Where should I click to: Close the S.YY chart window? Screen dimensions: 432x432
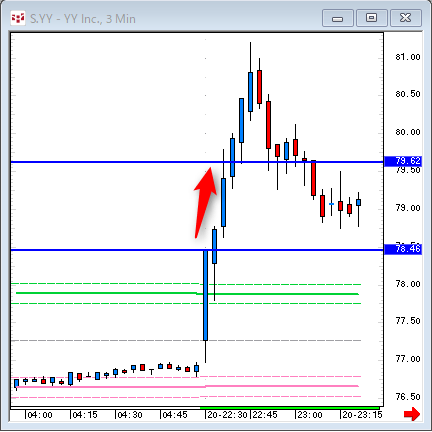coord(406,18)
